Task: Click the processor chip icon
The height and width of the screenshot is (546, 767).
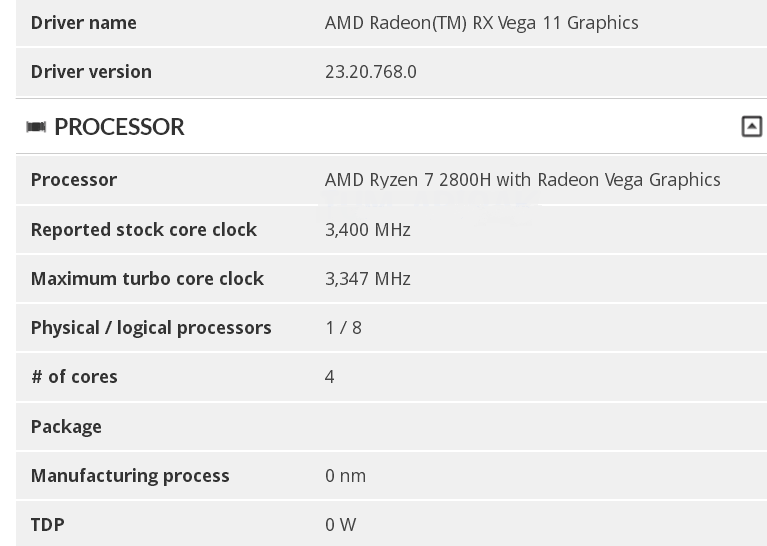Action: [x=37, y=127]
